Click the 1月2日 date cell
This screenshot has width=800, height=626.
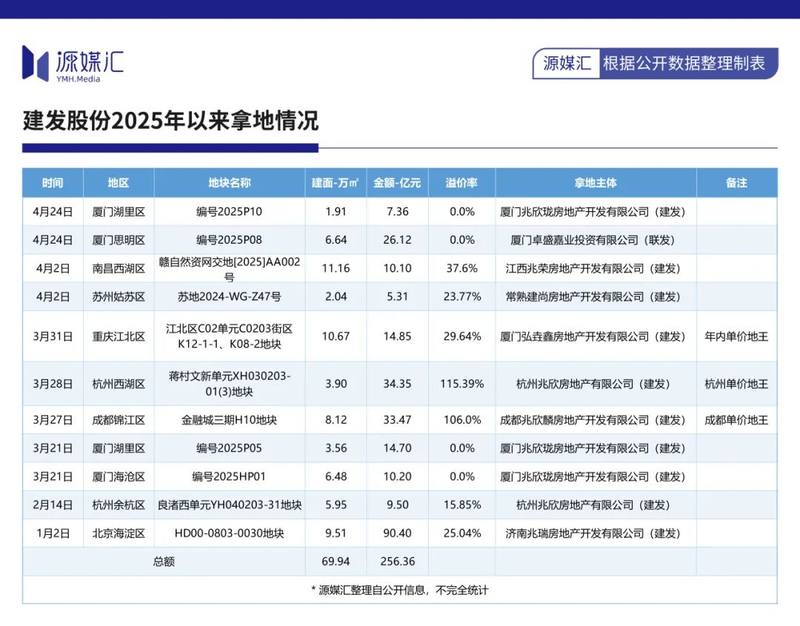tap(53, 534)
